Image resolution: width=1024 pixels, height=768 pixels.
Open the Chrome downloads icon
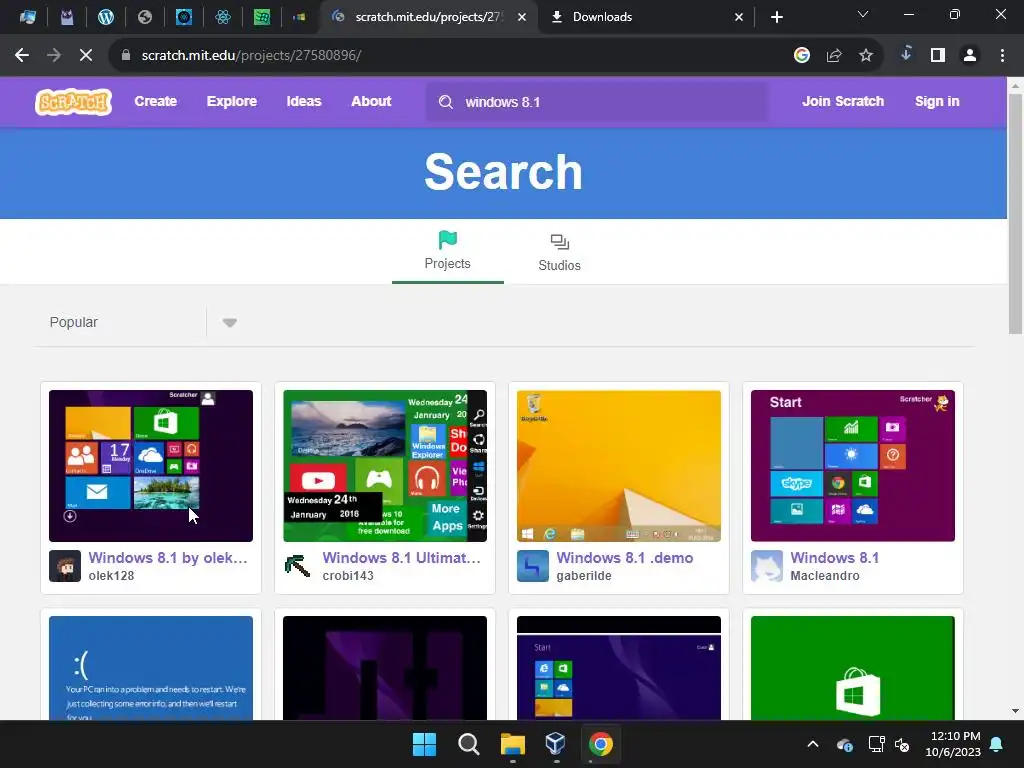(906, 54)
